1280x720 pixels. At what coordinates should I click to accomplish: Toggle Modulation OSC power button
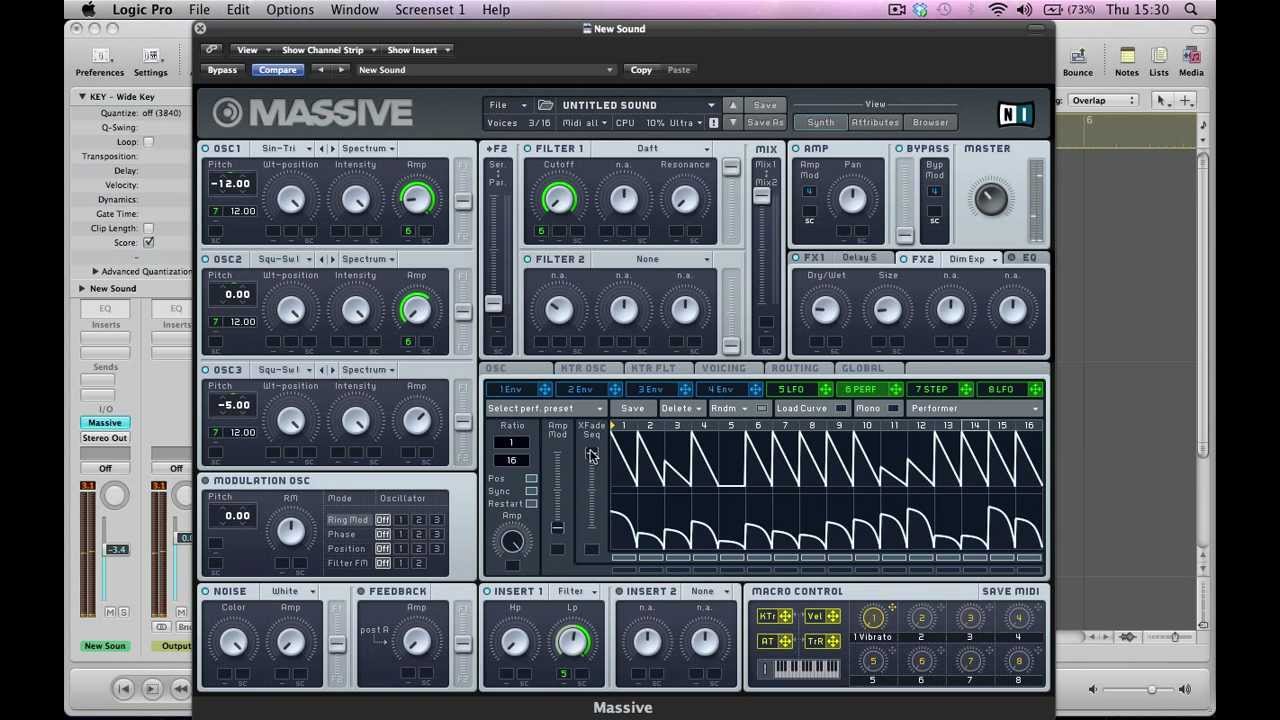point(206,481)
